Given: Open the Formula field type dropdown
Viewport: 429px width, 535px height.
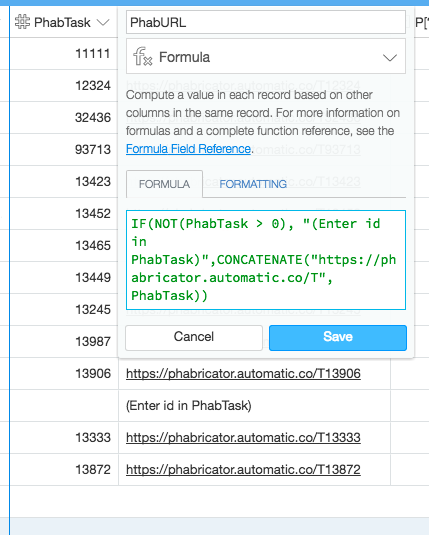Looking at the screenshot, I should (x=266, y=56).
